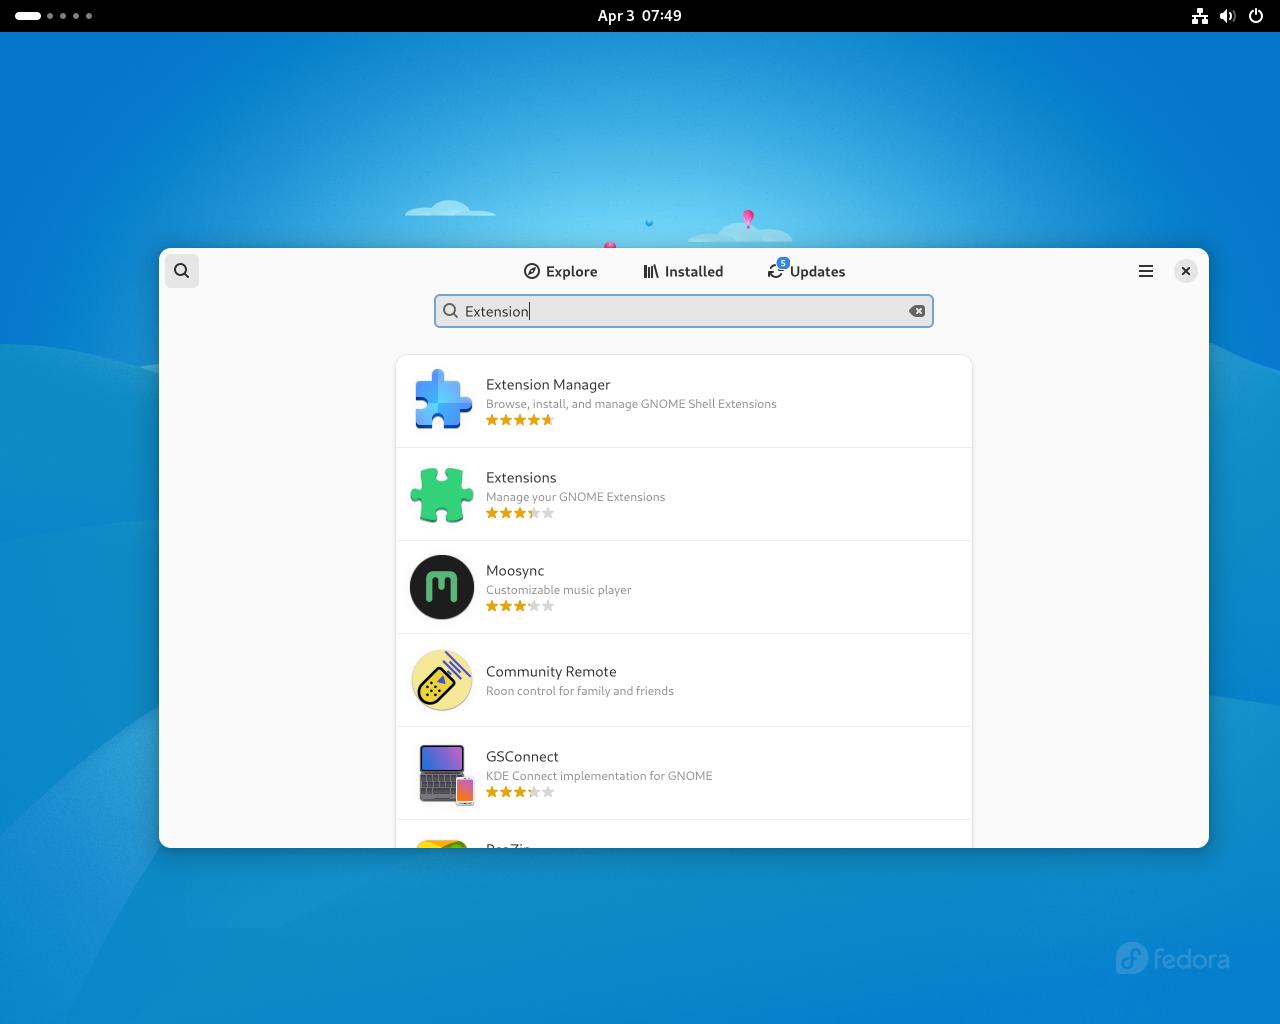The width and height of the screenshot is (1280, 1024).
Task: Click the Moosync star rating
Action: pos(520,606)
